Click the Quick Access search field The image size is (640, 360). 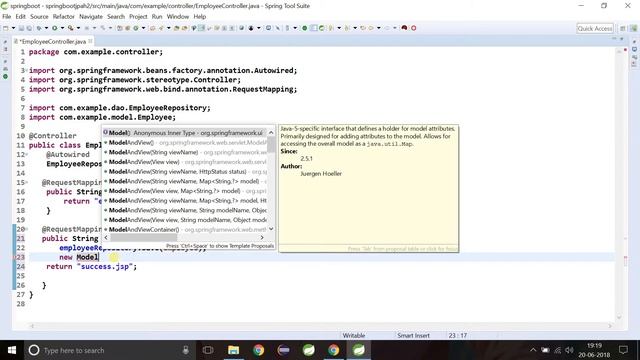pos(595,29)
